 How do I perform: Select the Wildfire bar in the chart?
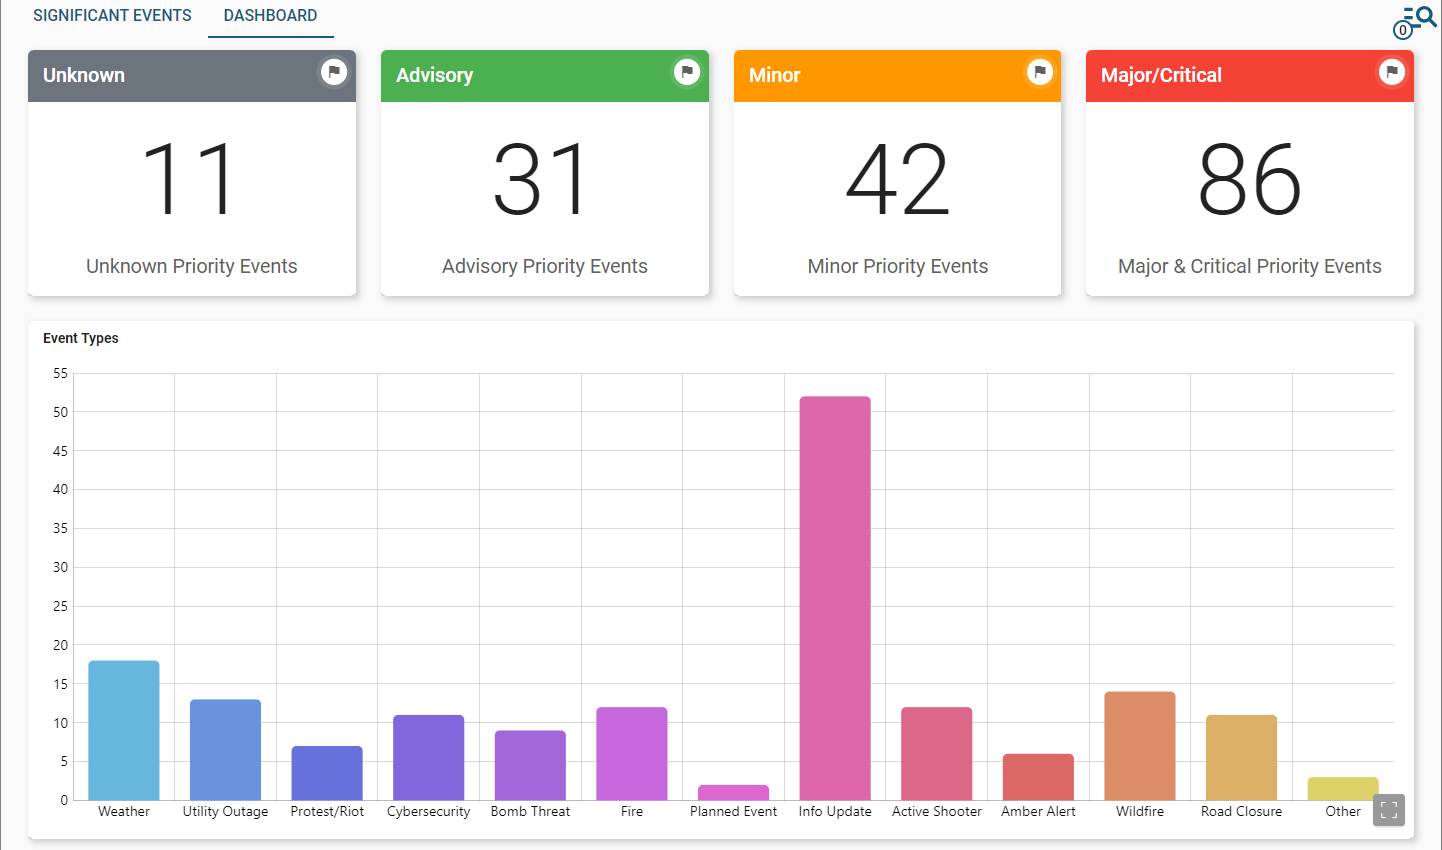[1140, 745]
